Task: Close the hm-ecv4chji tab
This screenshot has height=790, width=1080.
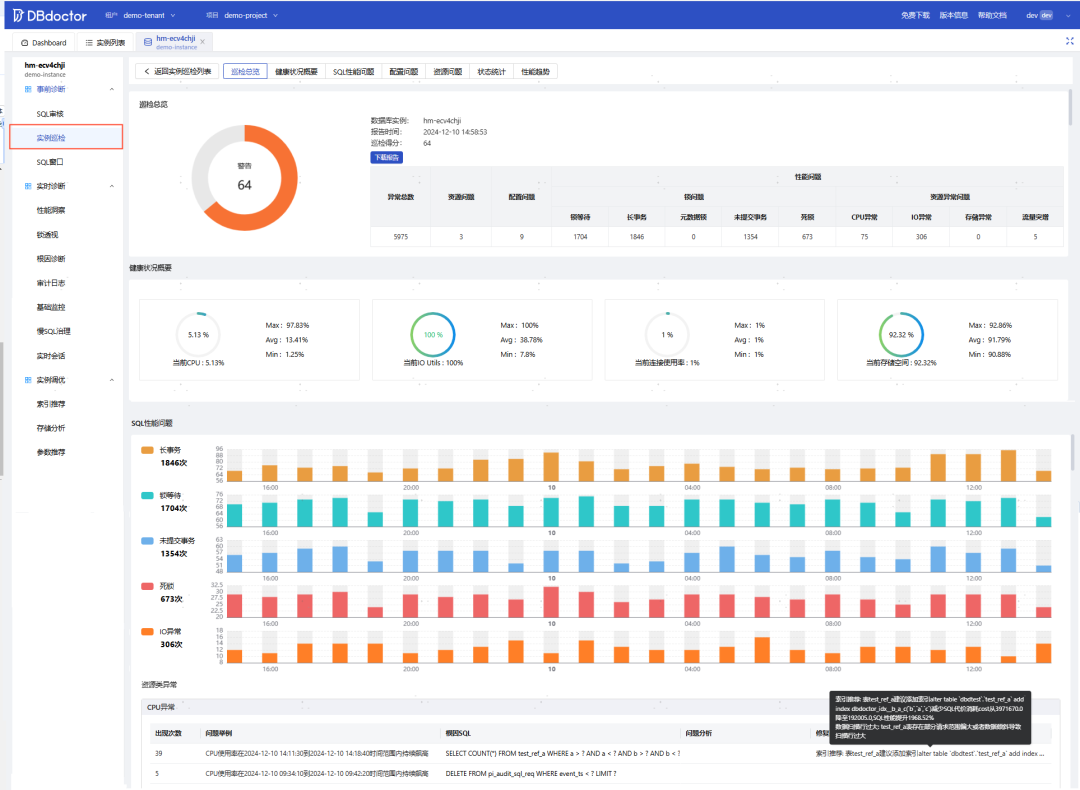Action: [202, 42]
